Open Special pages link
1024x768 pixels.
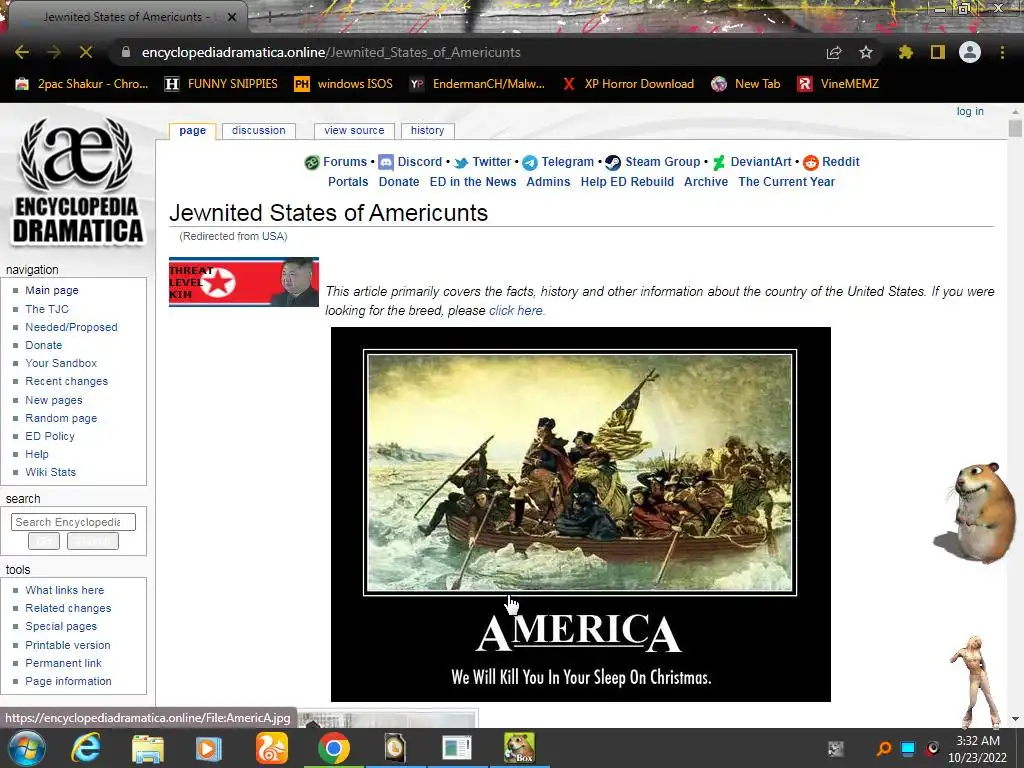coord(61,626)
